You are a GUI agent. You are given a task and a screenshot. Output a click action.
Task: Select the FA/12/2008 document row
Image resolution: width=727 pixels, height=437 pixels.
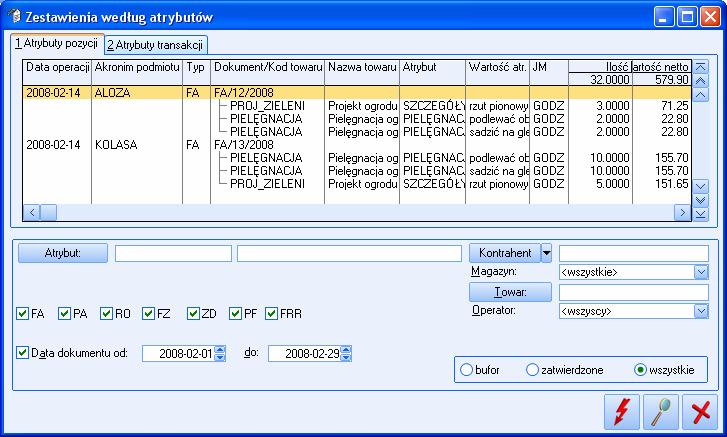point(357,92)
